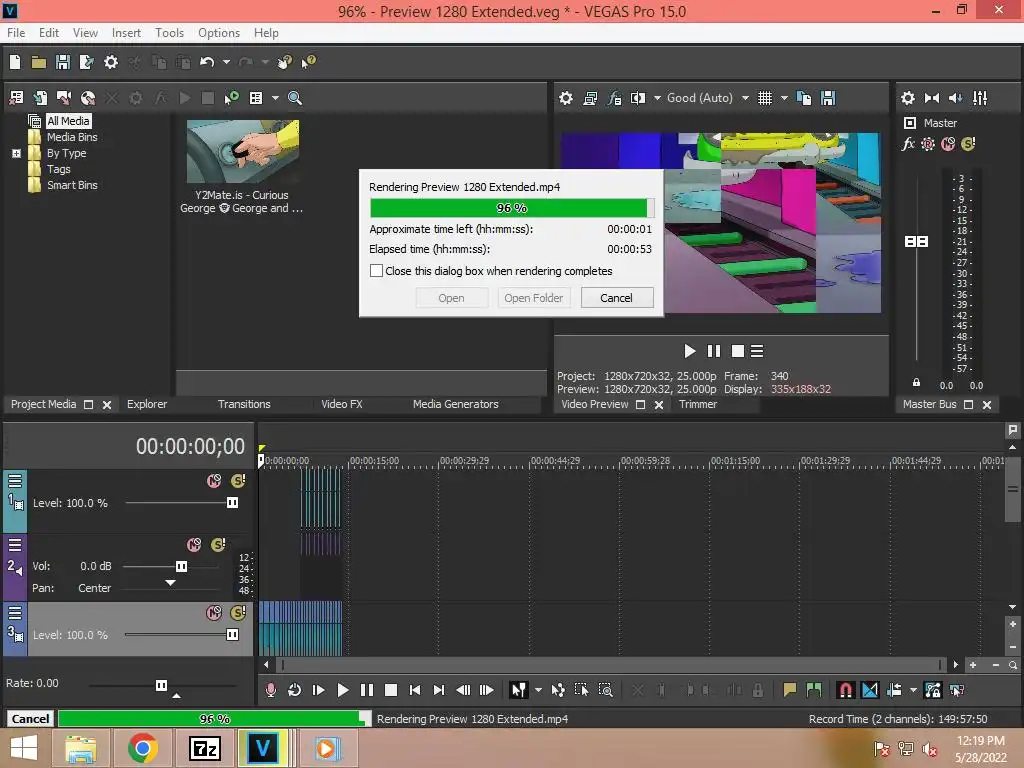The width and height of the screenshot is (1024, 768).
Task: Adjust the track 1 Level slider handle
Action: click(232, 502)
